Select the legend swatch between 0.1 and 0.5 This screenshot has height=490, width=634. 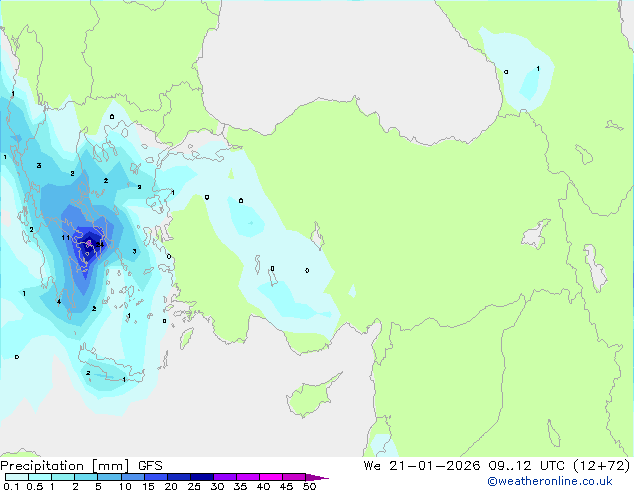click(x=17, y=477)
